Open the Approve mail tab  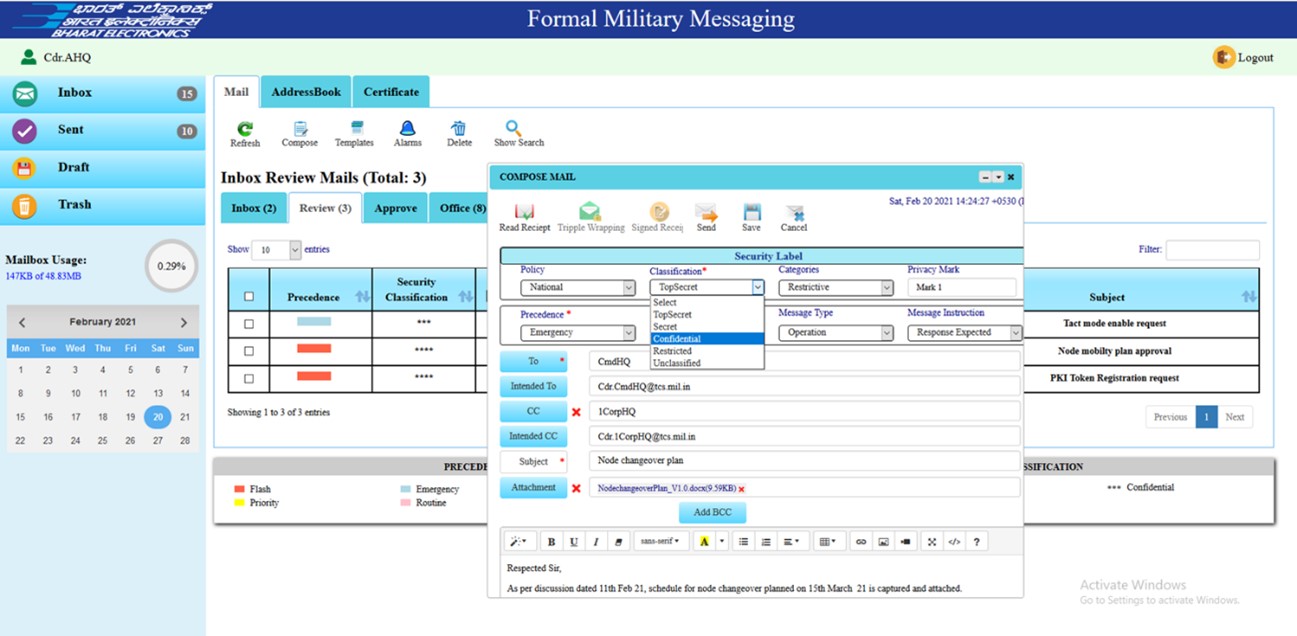[x=395, y=208]
